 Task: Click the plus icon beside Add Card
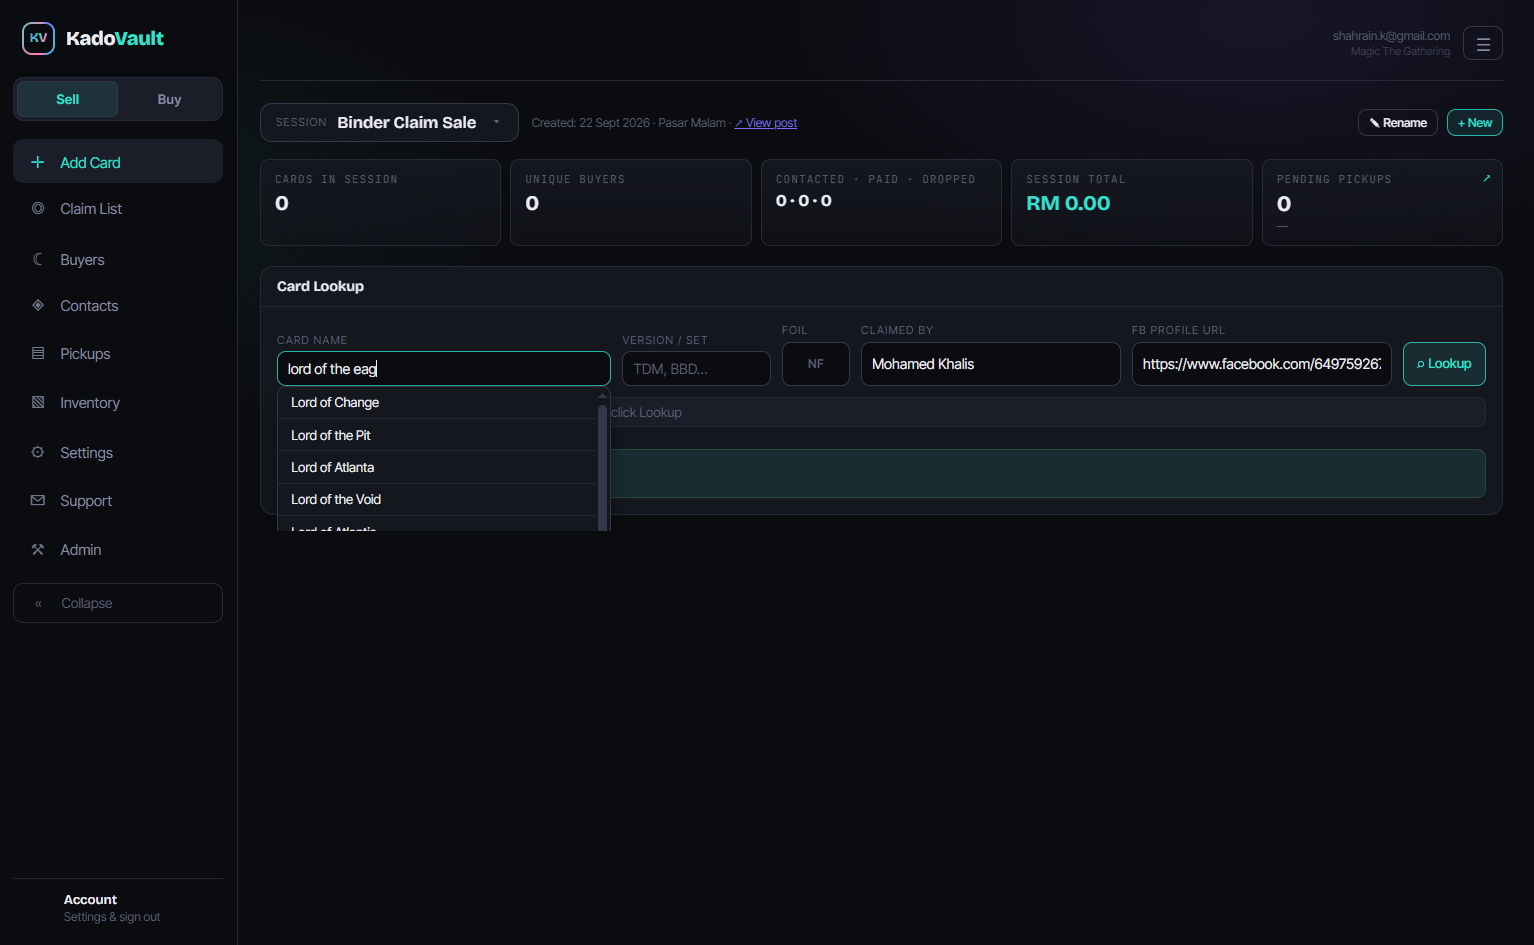[x=38, y=162]
